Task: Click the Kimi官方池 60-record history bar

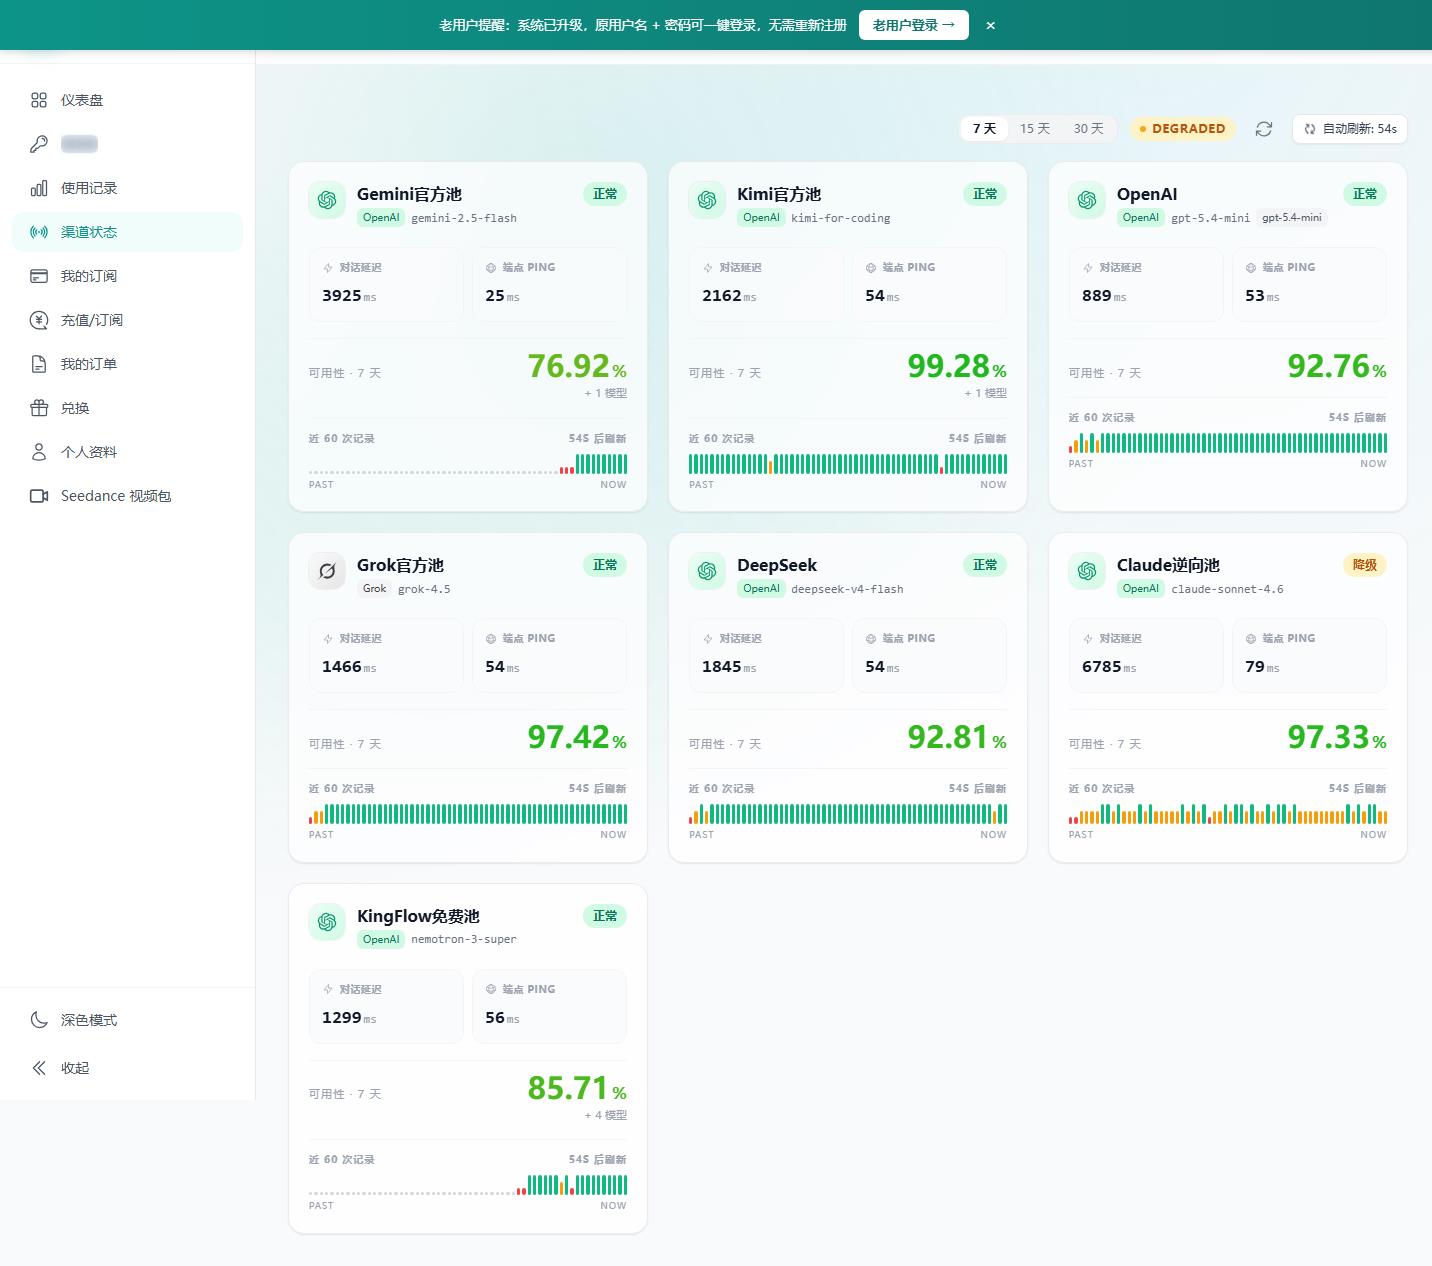Action: pyautogui.click(x=848, y=464)
